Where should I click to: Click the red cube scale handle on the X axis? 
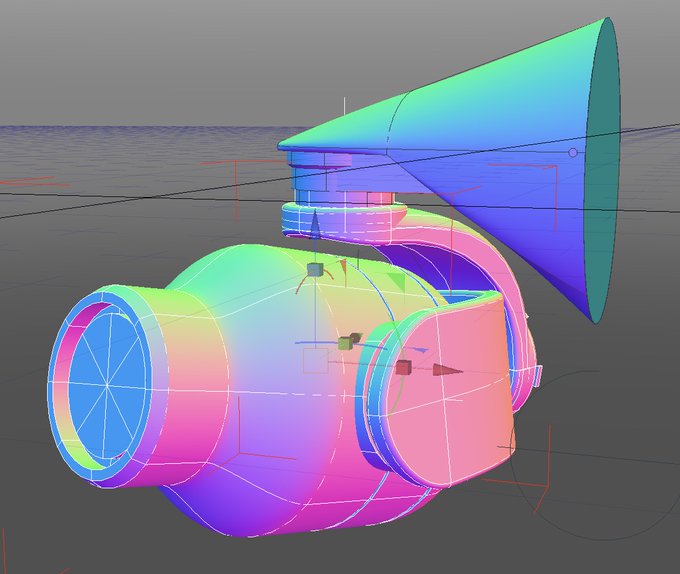tap(403, 368)
